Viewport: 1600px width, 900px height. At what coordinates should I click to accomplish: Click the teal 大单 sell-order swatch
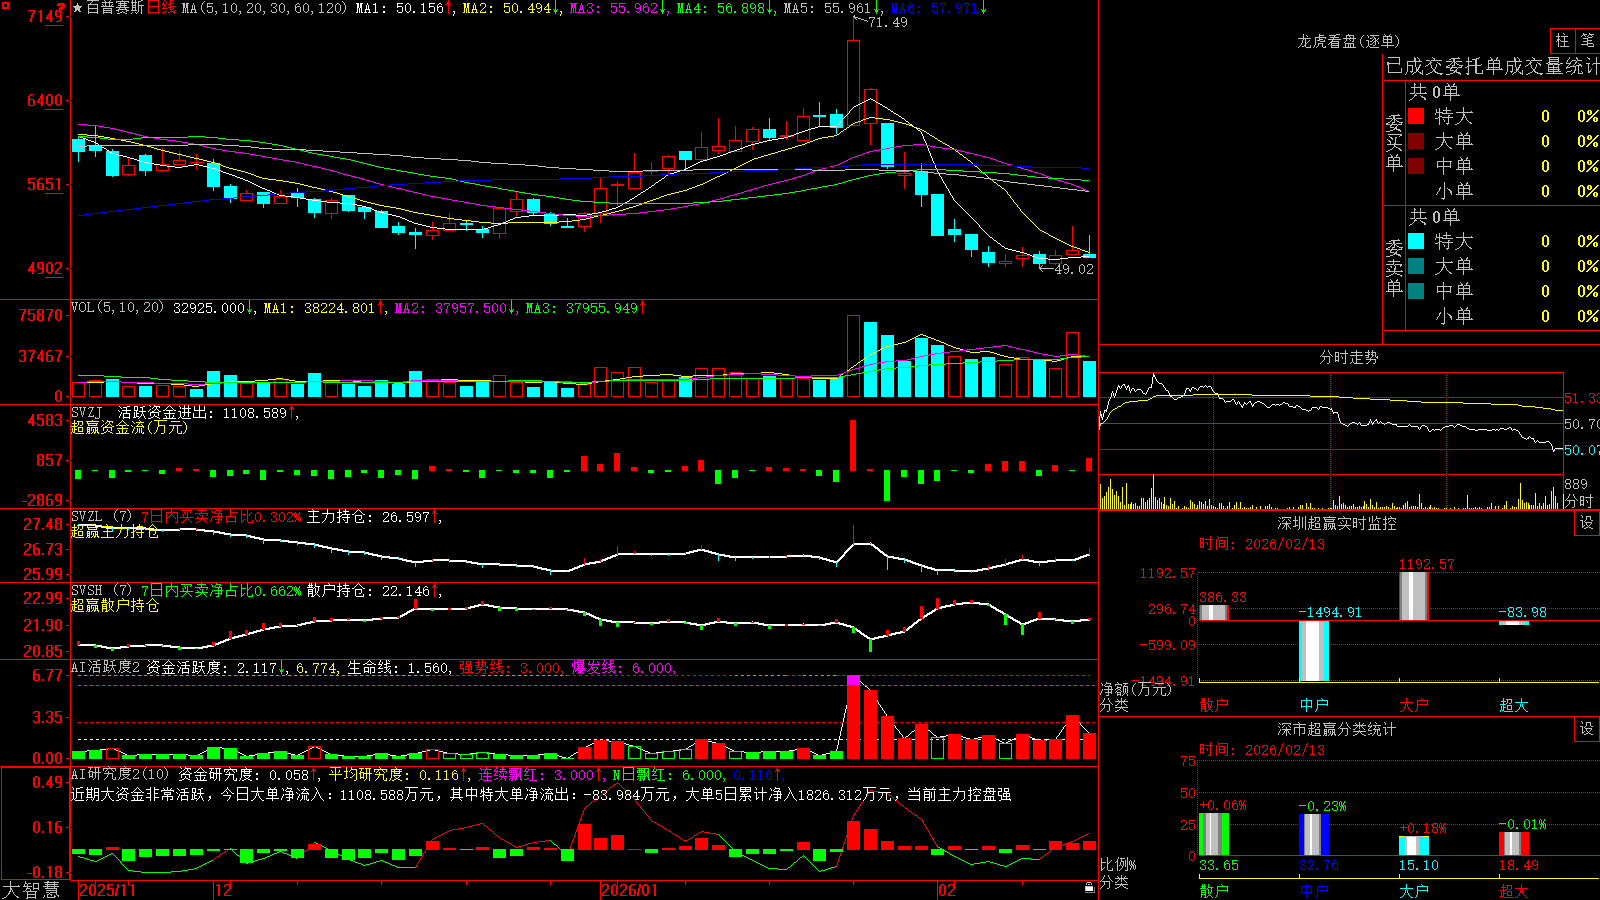click(1416, 266)
